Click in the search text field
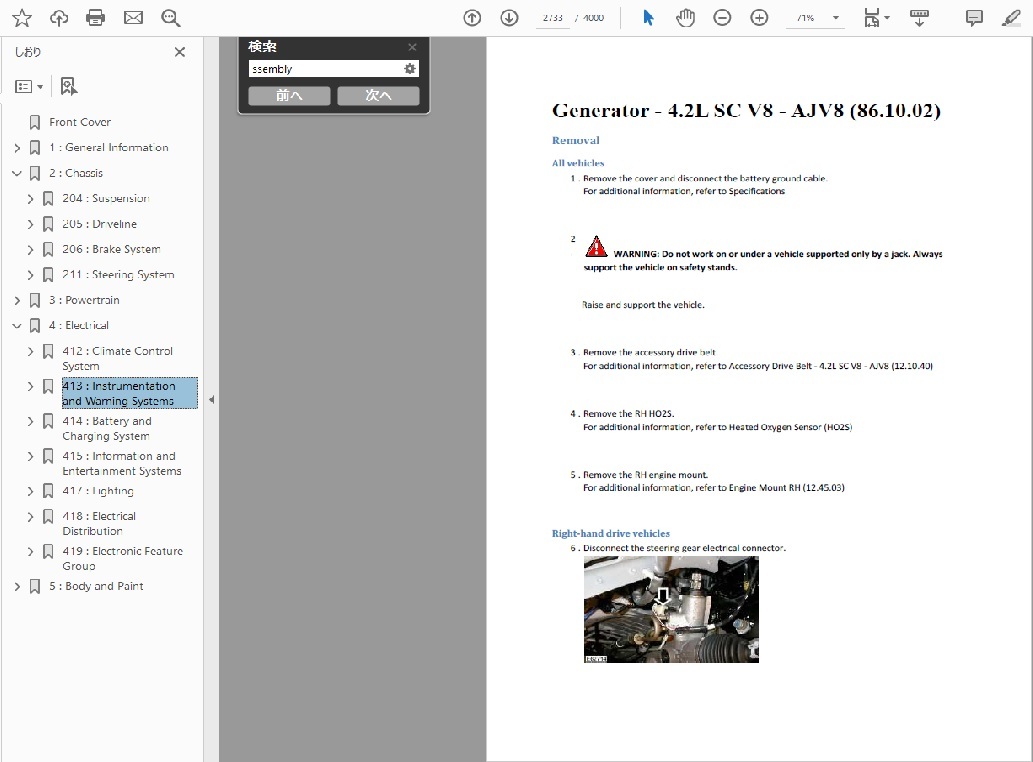 point(326,68)
